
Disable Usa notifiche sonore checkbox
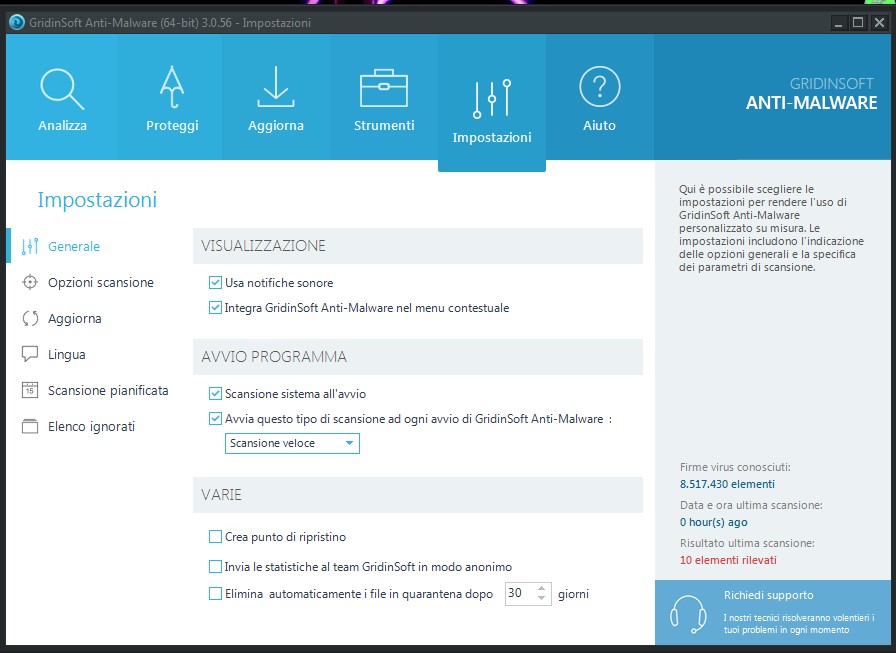click(x=215, y=282)
